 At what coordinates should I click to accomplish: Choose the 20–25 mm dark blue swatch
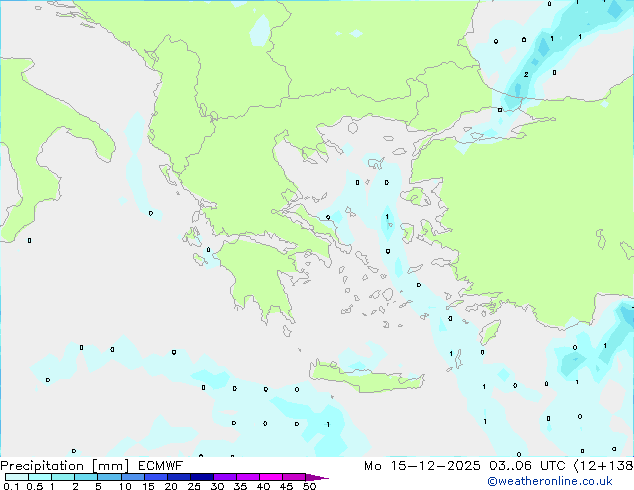click(x=178, y=477)
